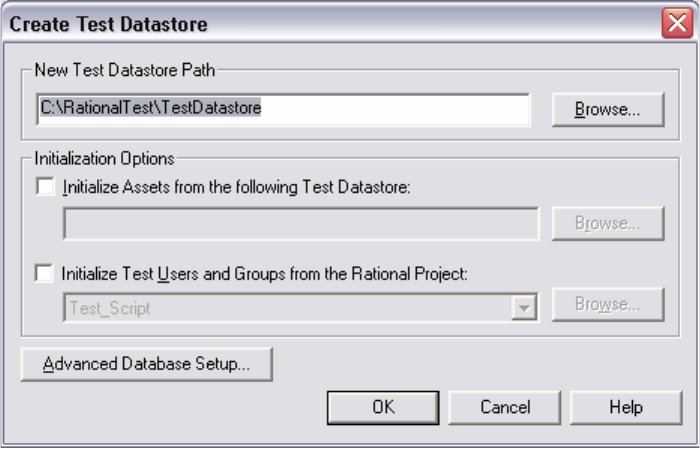Click the 'Initialize Test Users and Groups' label text
Image resolution: width=700 pixels, height=449 pixels.
pyautogui.click(x=264, y=274)
